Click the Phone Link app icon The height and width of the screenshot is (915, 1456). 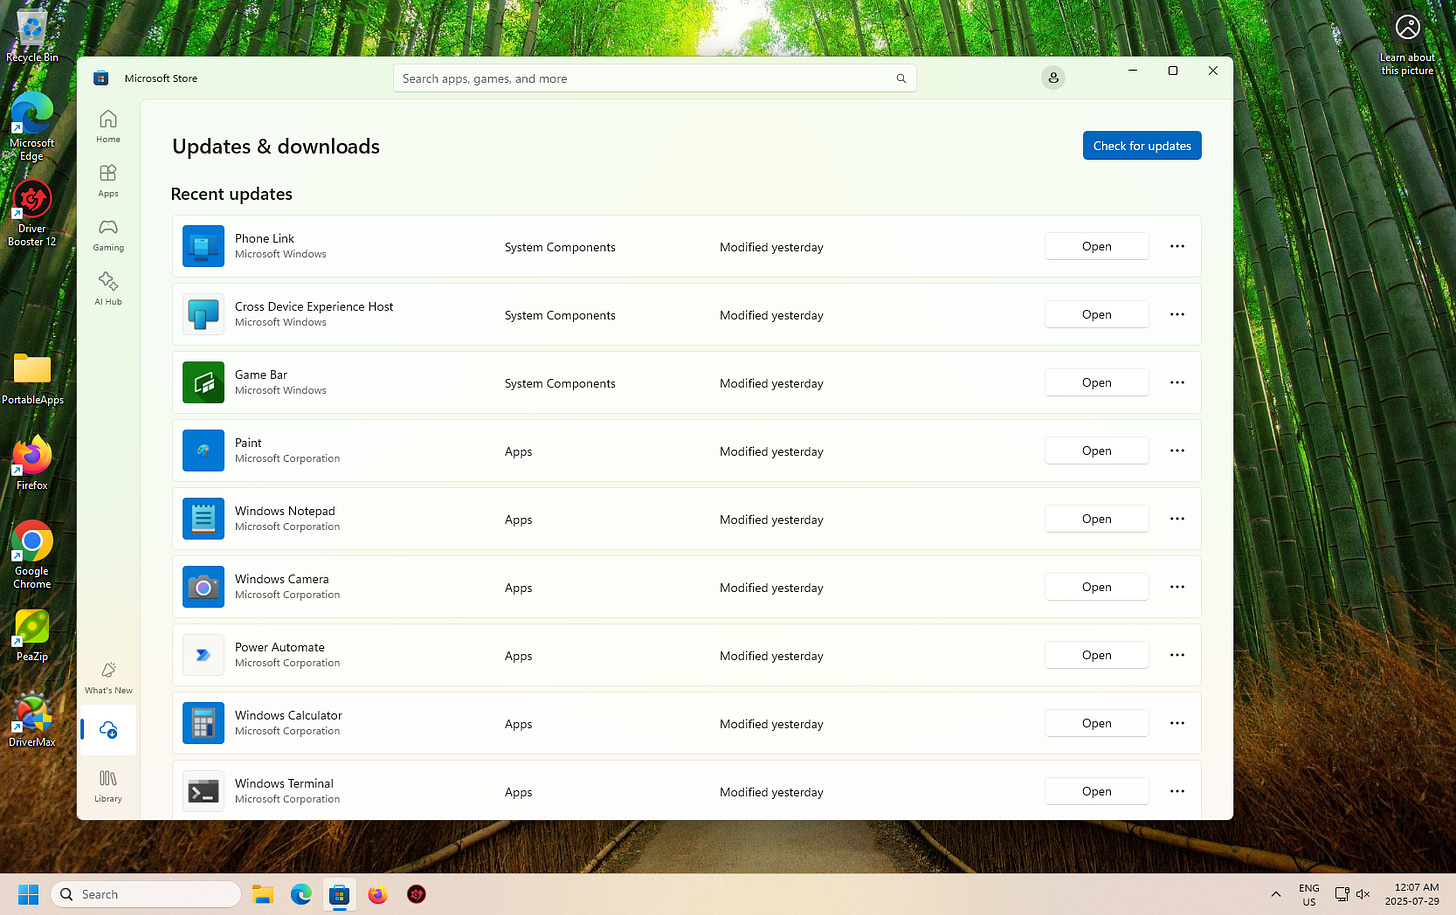pyautogui.click(x=203, y=246)
